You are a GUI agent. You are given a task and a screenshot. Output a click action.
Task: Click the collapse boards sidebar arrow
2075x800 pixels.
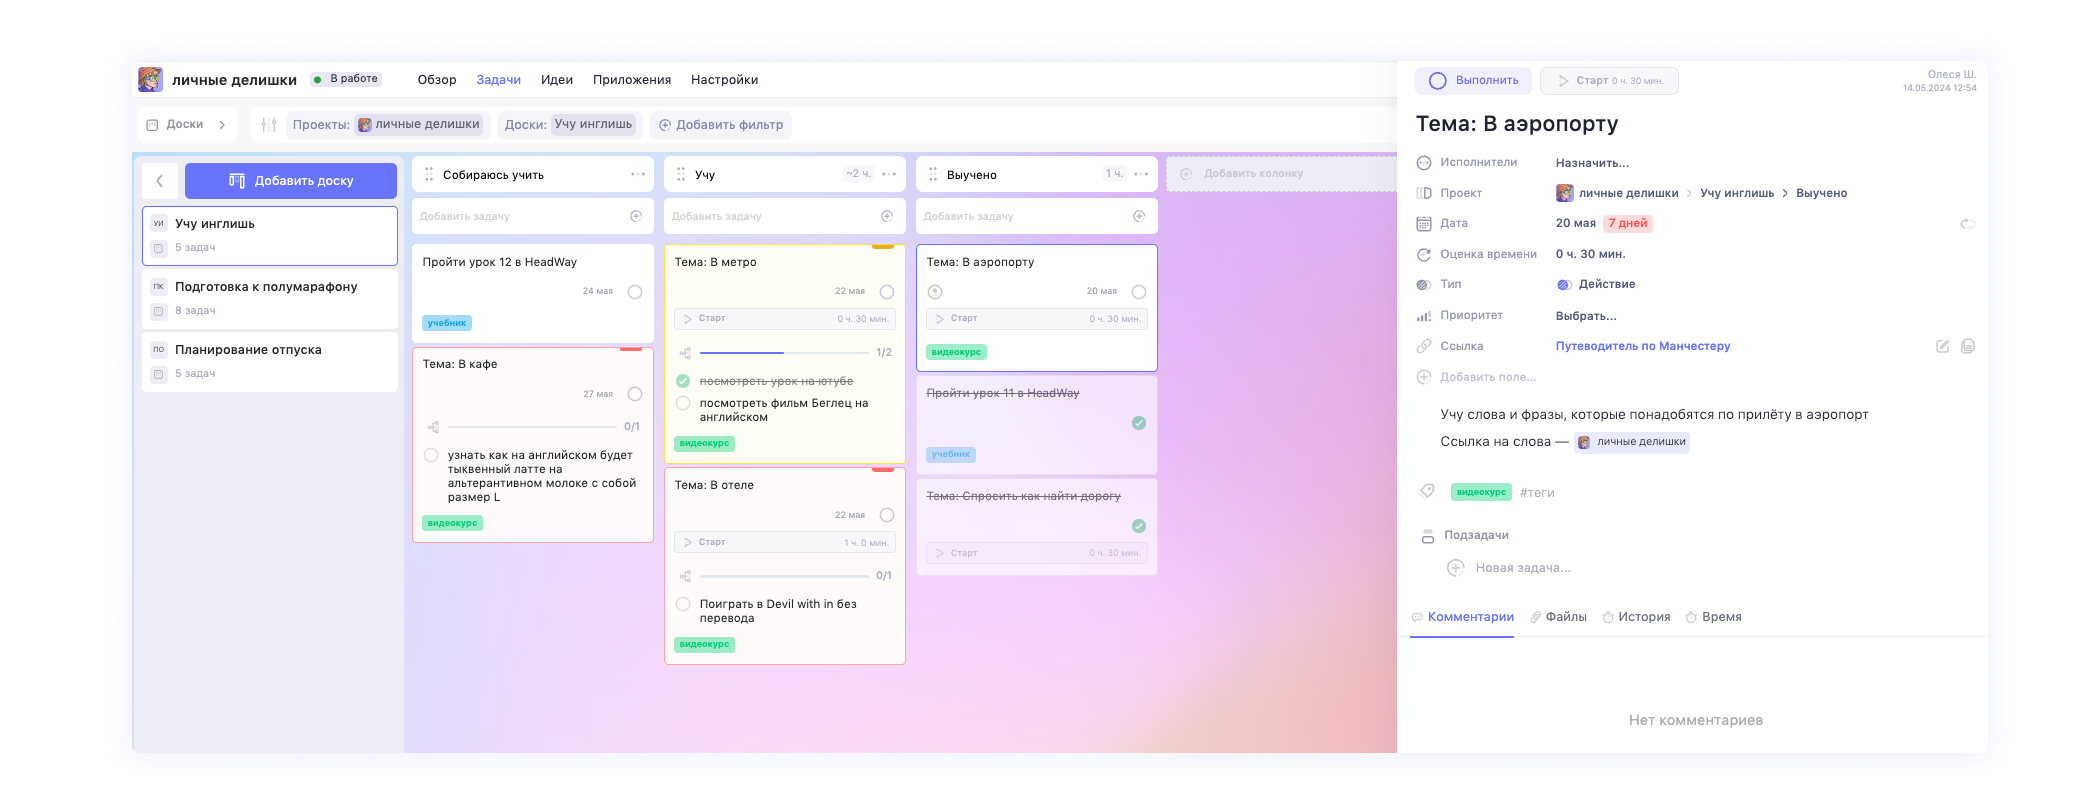[x=160, y=181]
